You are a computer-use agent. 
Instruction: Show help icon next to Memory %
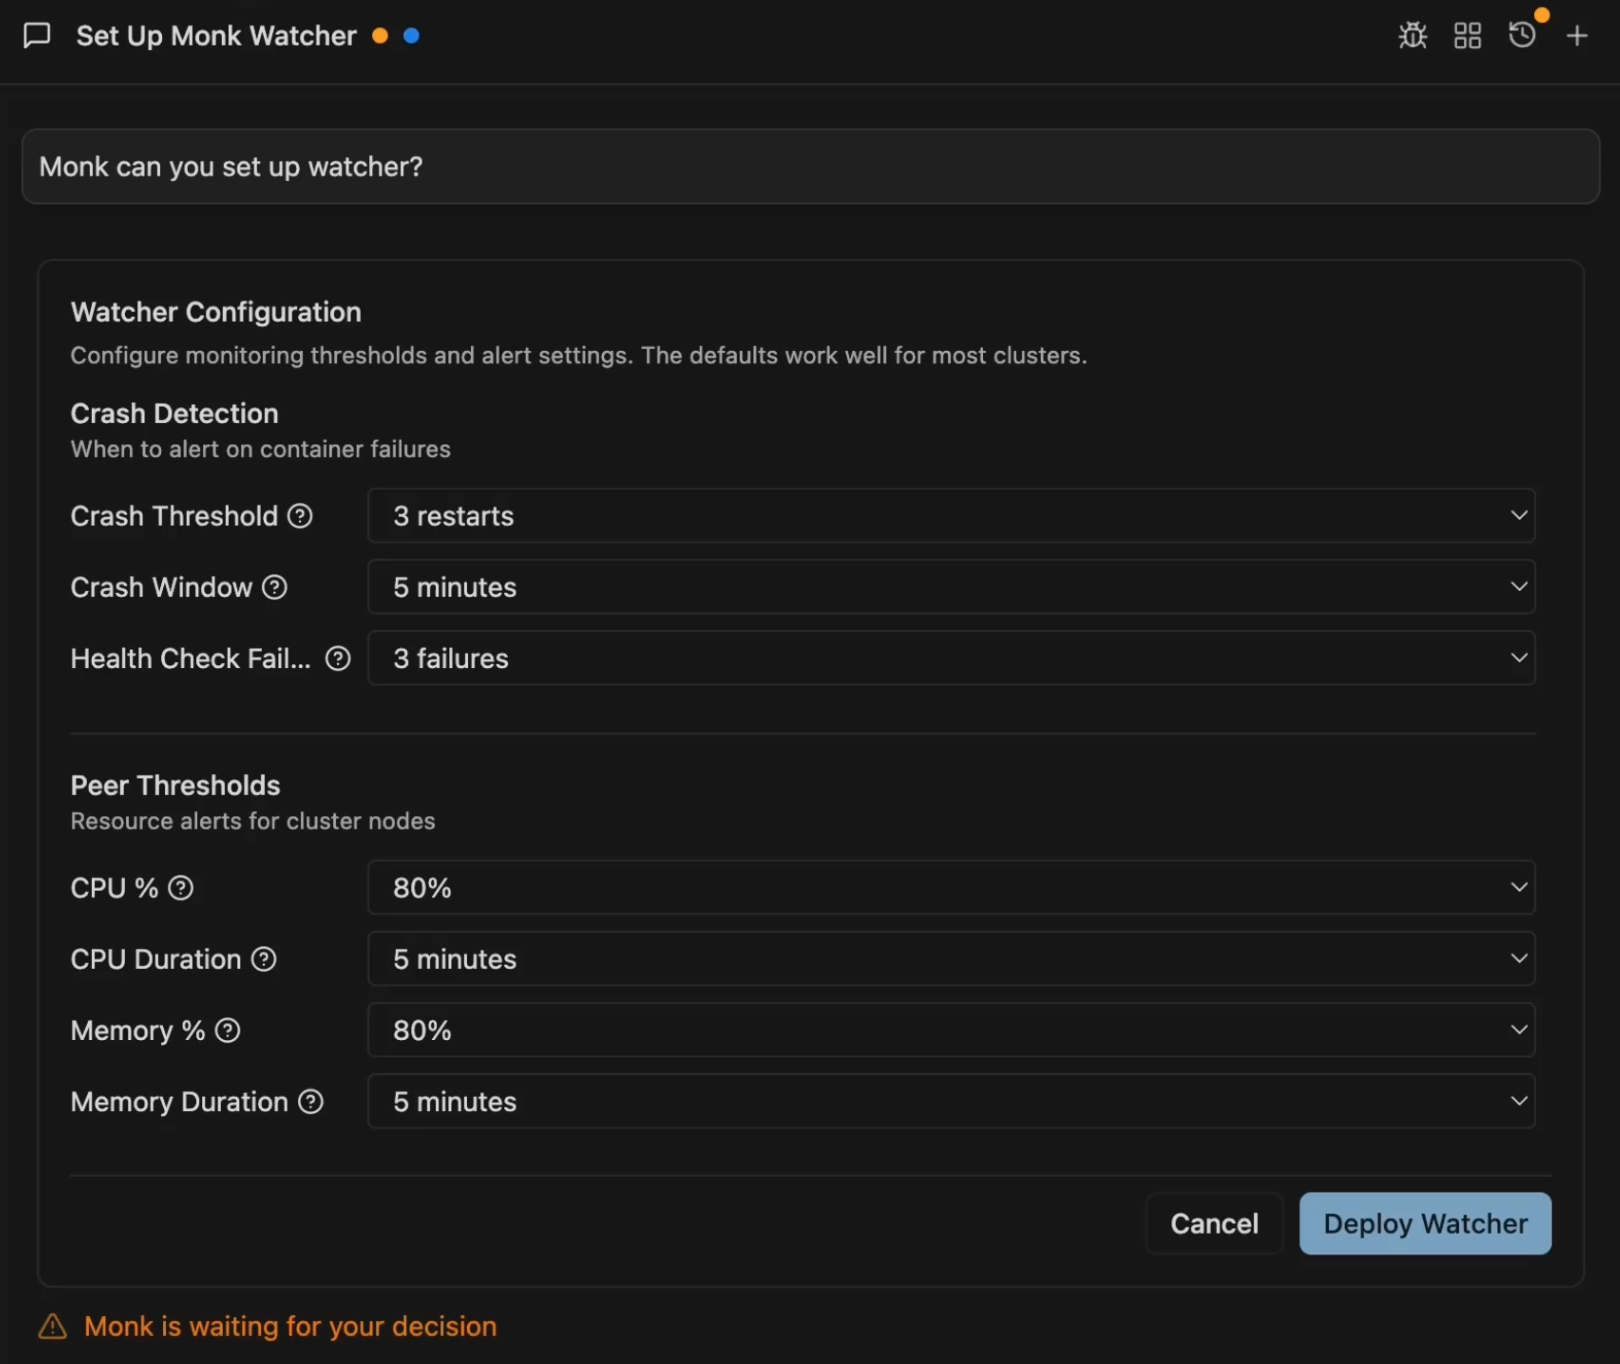[x=227, y=1030]
